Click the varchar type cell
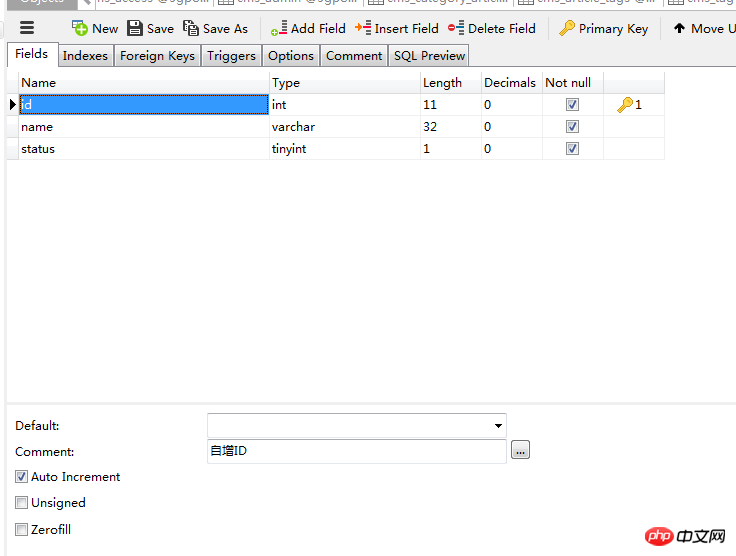 [x=345, y=126]
